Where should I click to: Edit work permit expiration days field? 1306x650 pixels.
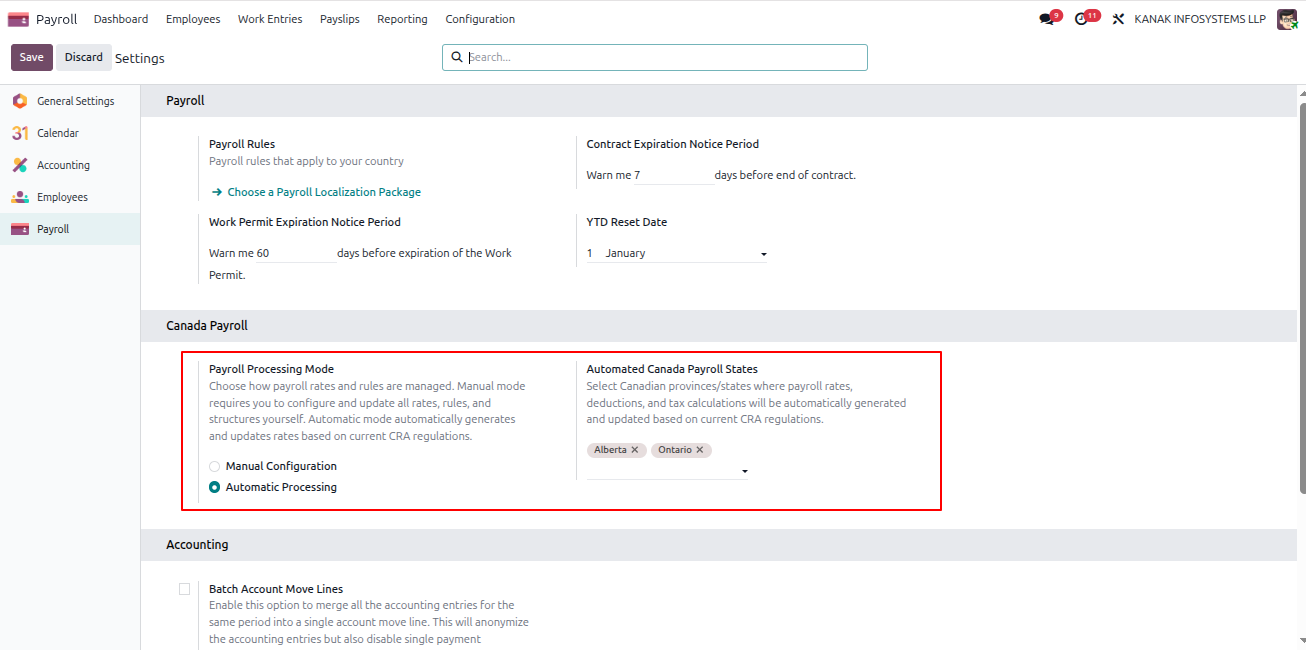point(295,253)
